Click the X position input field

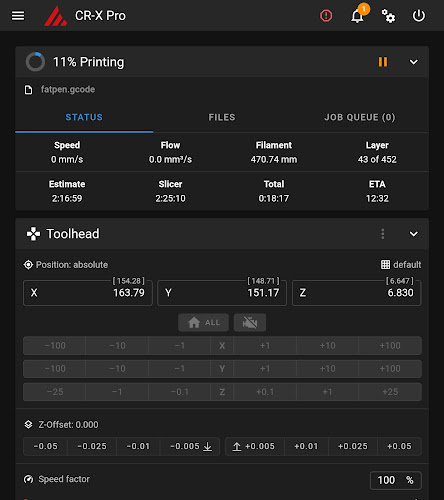88,293
